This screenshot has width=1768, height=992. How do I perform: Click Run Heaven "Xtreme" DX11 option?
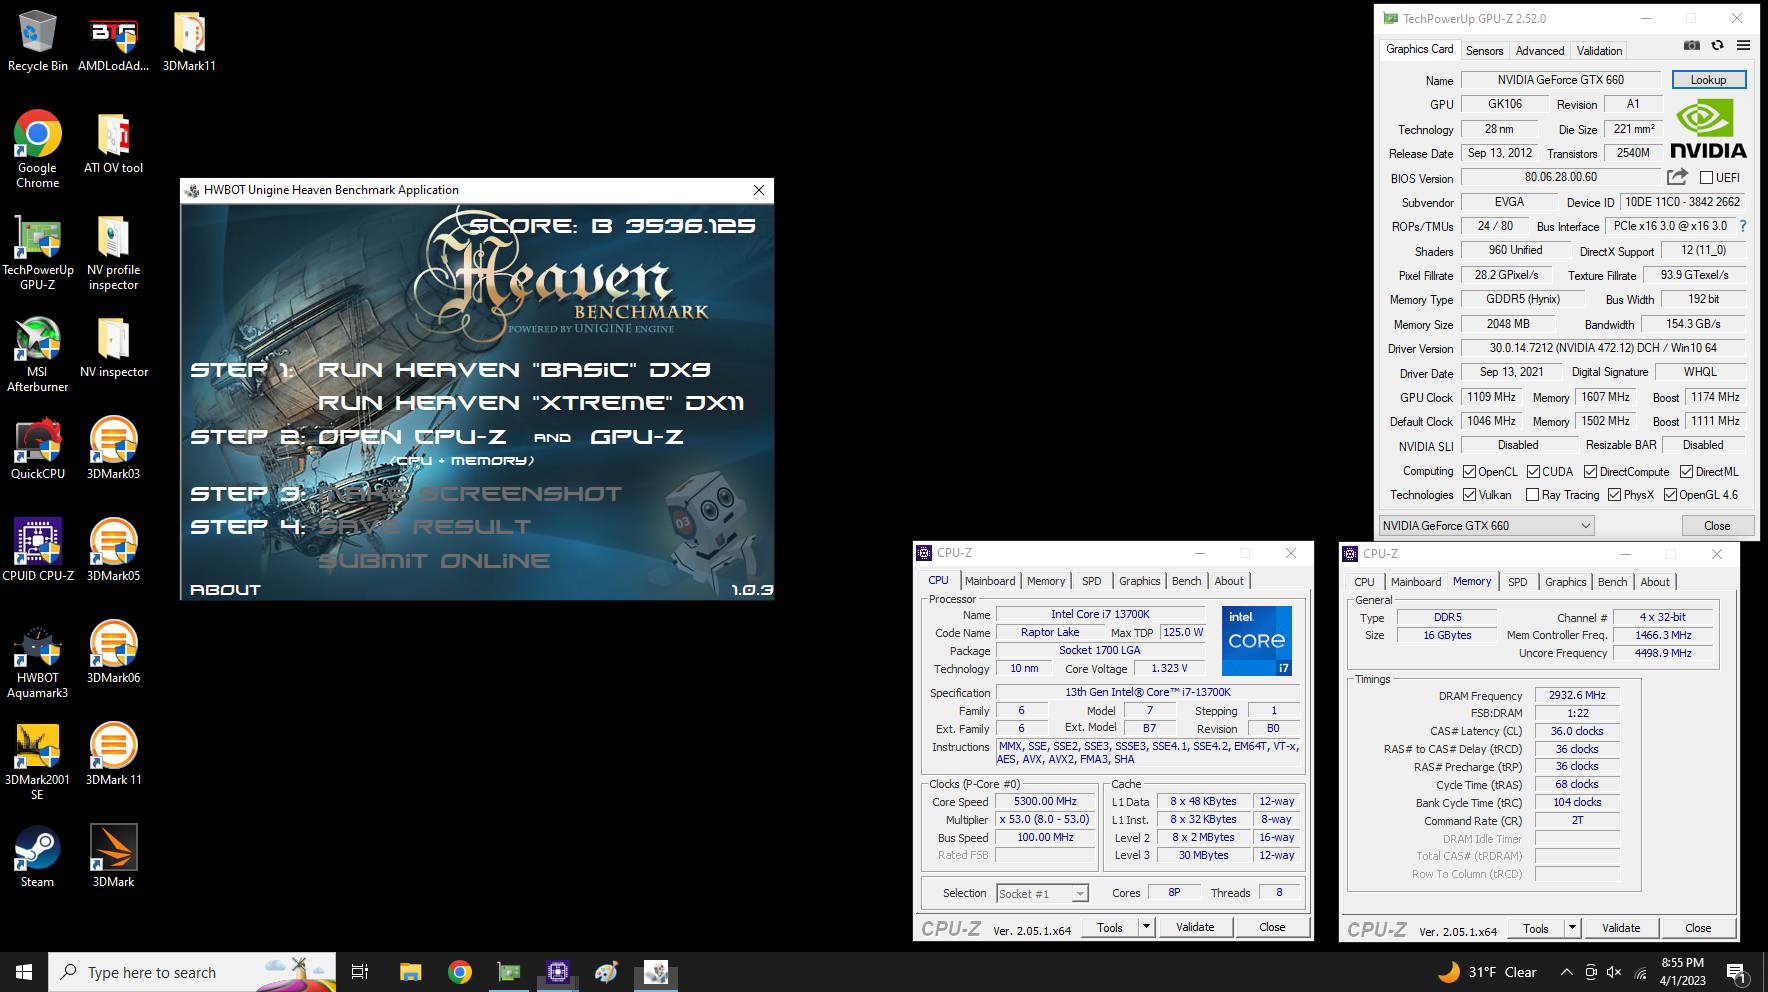click(531, 403)
